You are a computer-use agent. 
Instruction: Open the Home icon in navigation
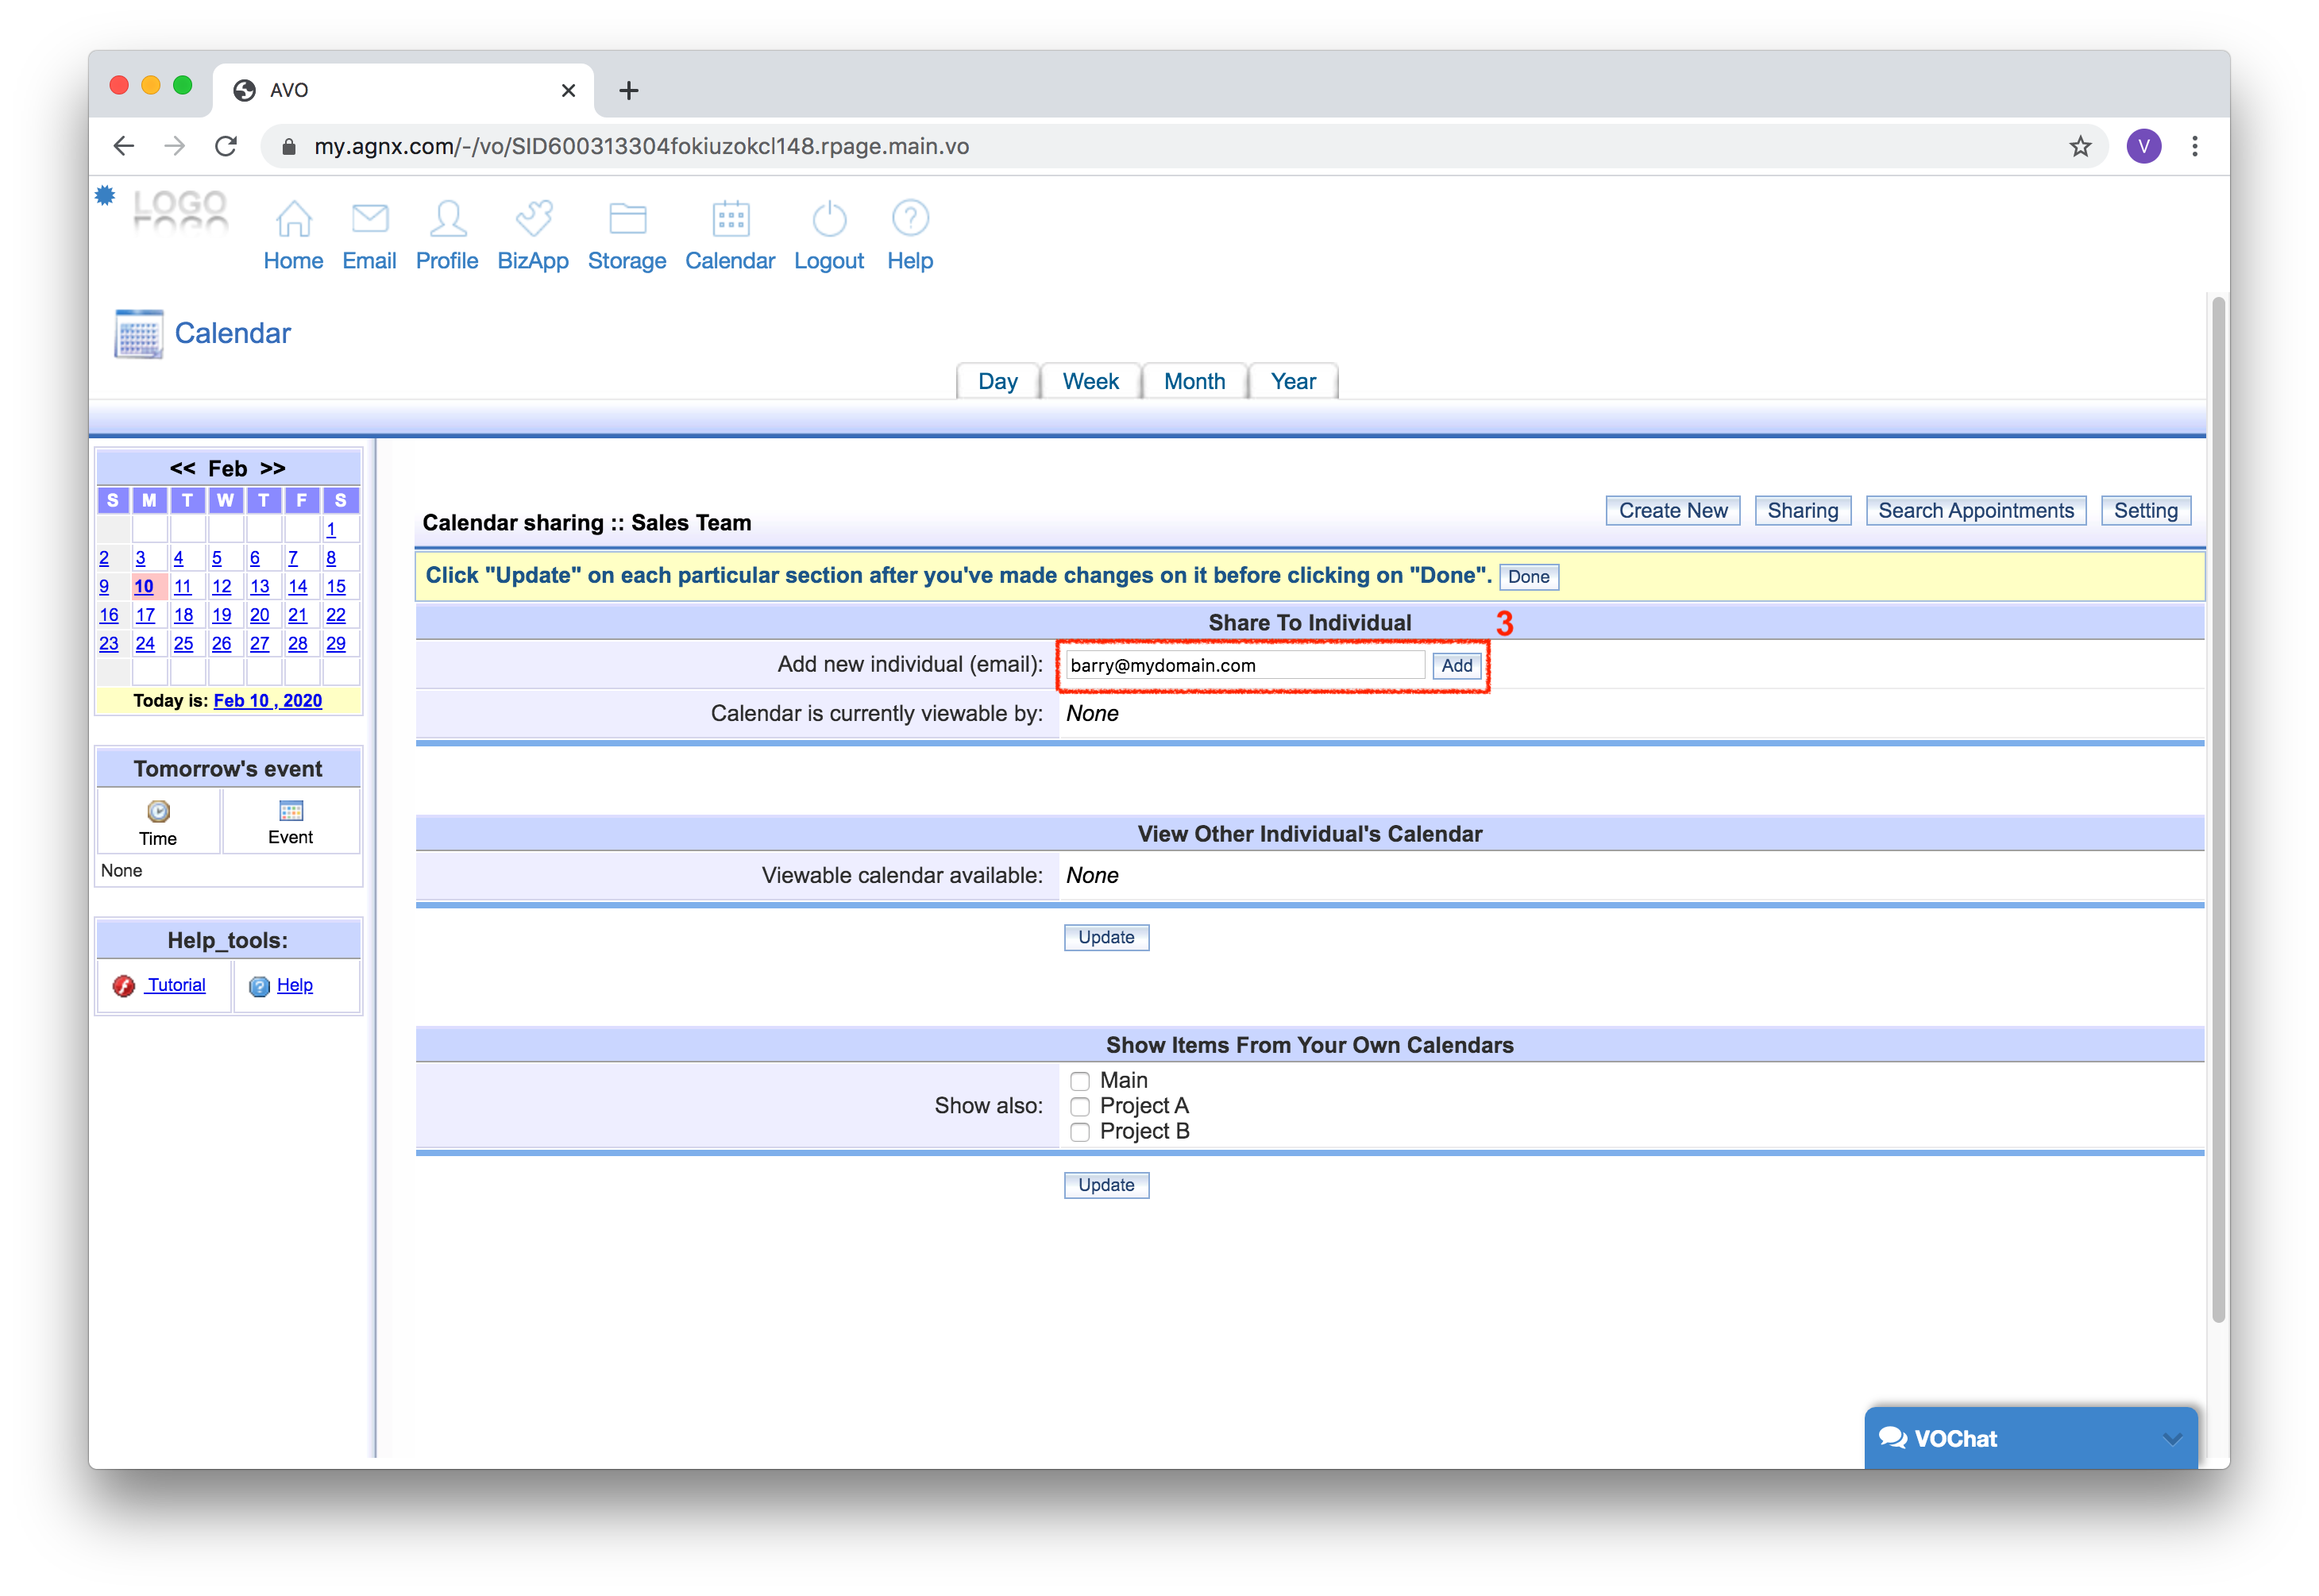[x=293, y=218]
